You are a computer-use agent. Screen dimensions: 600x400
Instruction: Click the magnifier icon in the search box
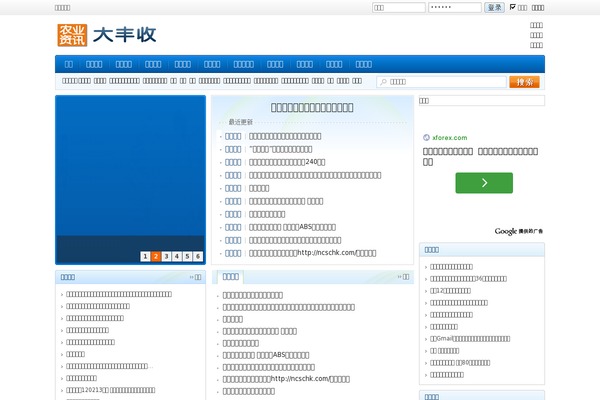[x=383, y=82]
